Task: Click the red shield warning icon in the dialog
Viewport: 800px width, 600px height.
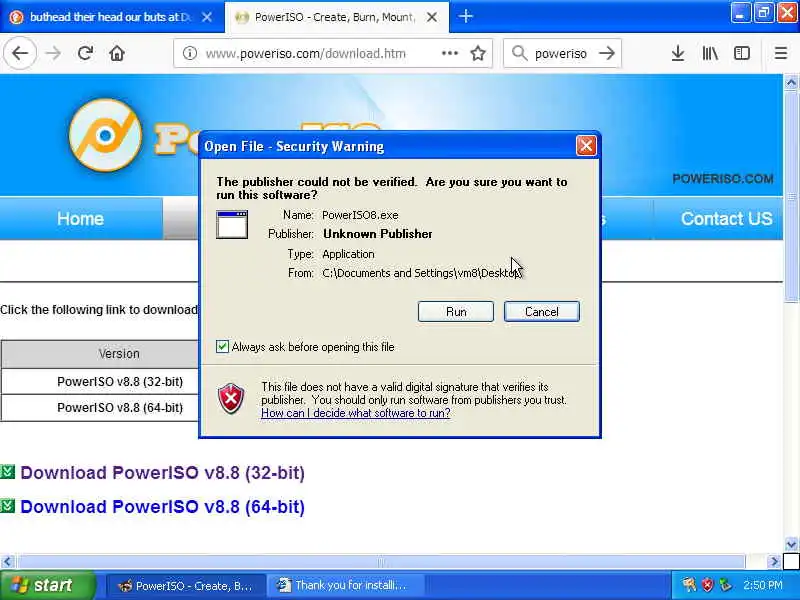Action: click(x=231, y=398)
